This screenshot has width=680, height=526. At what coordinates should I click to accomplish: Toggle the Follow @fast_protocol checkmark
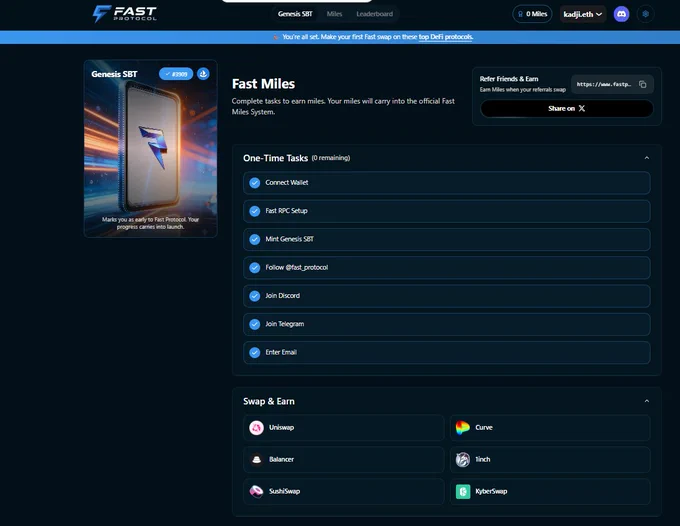[x=255, y=268]
